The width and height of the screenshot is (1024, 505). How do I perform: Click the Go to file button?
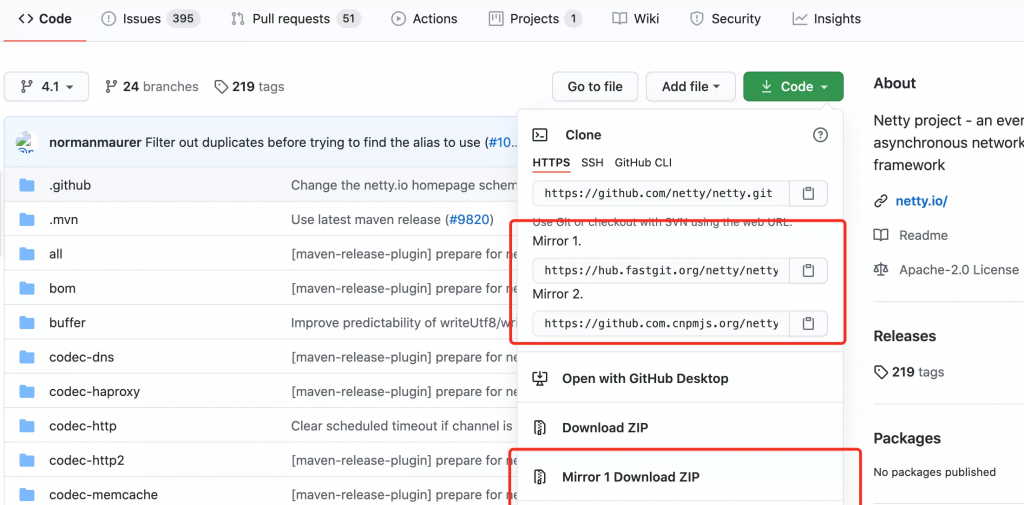[594, 86]
